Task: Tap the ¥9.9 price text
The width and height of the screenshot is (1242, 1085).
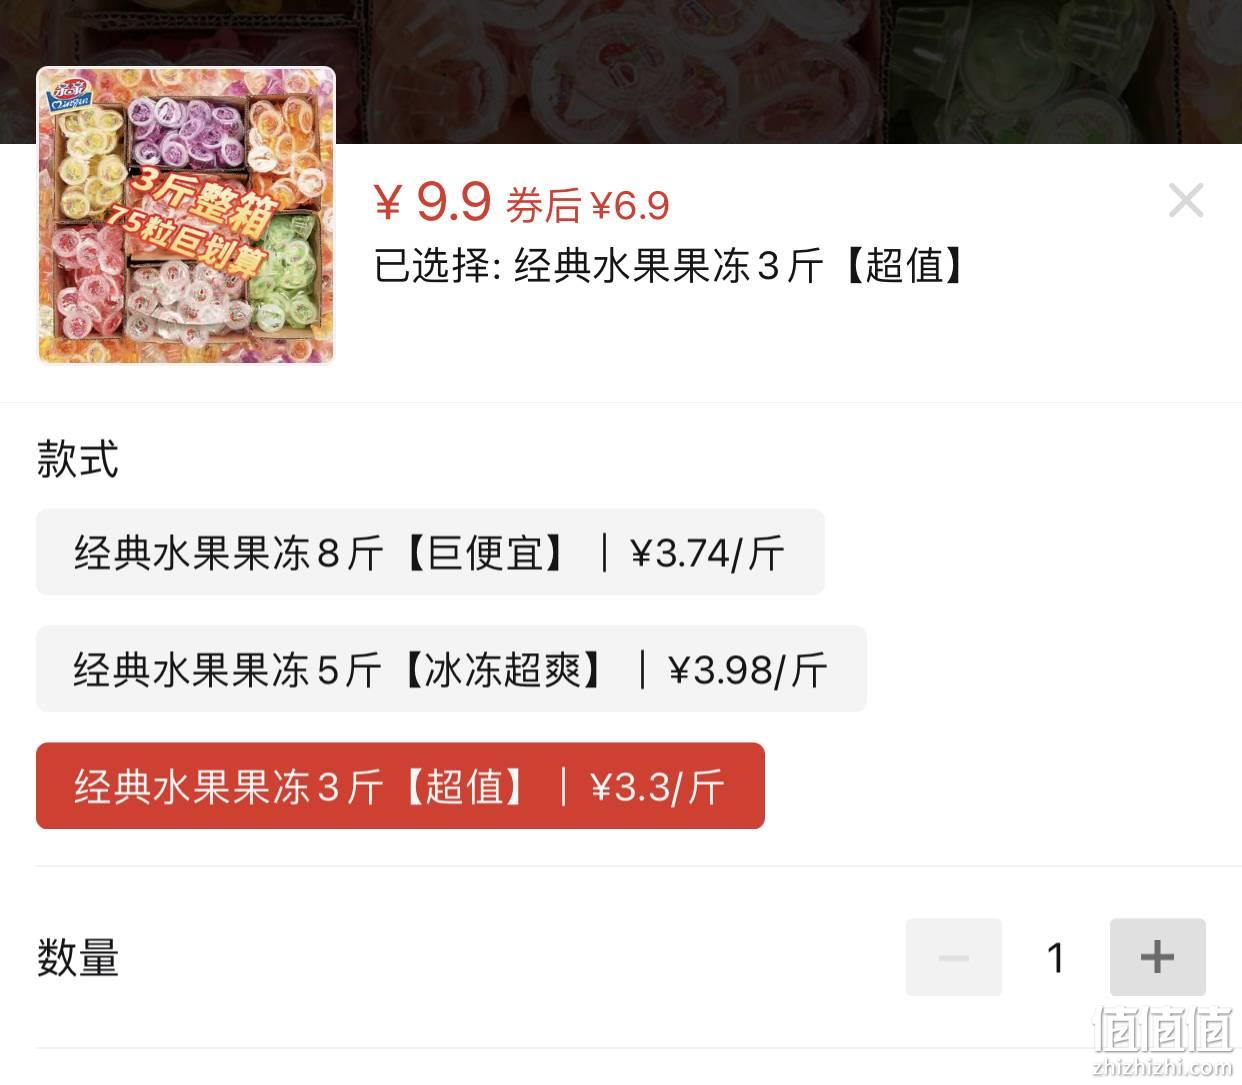Action: click(x=432, y=201)
